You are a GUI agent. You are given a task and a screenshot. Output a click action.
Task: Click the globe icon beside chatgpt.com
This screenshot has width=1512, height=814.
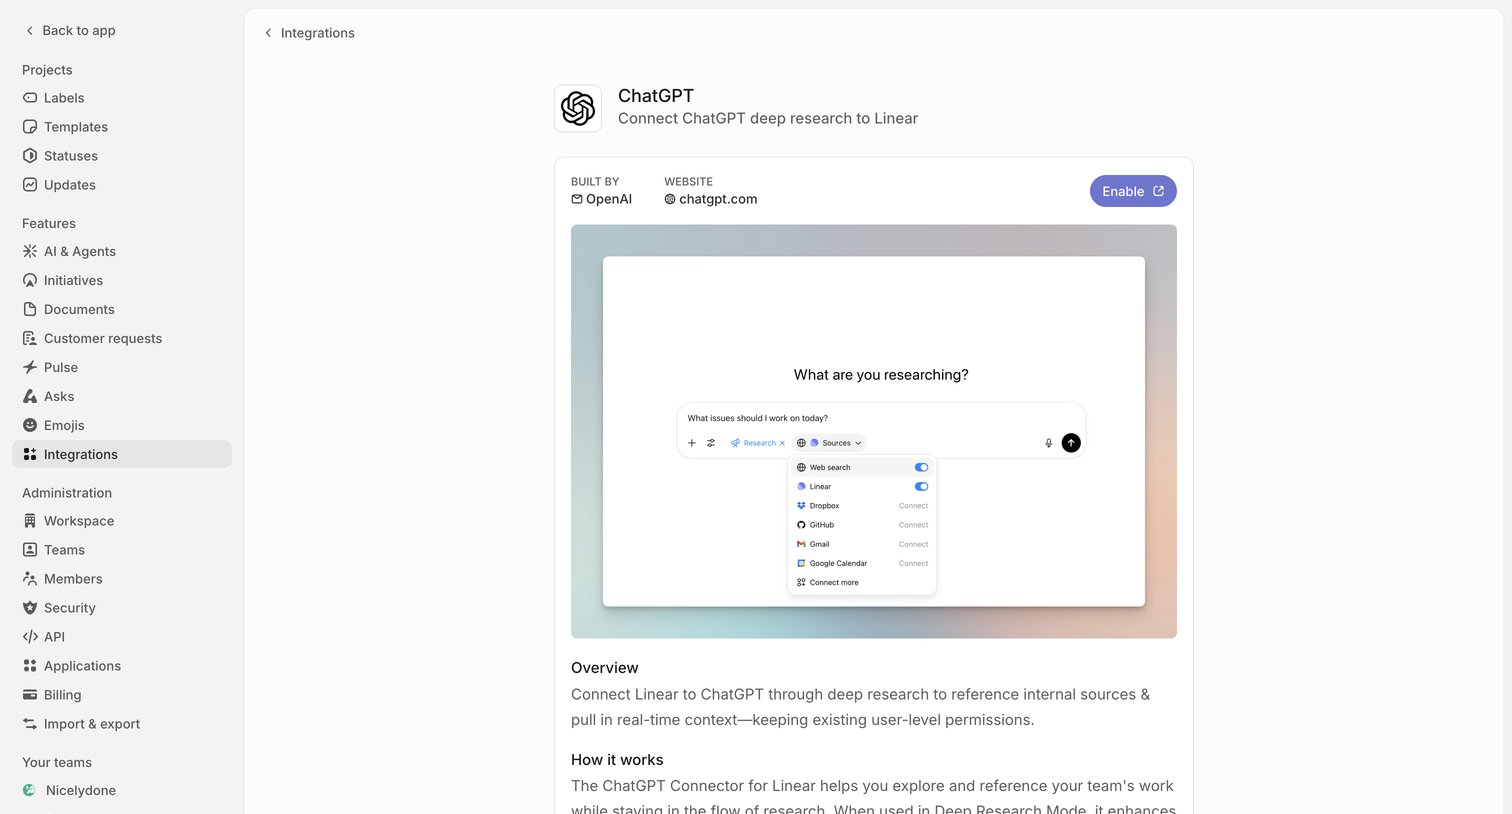click(x=670, y=199)
